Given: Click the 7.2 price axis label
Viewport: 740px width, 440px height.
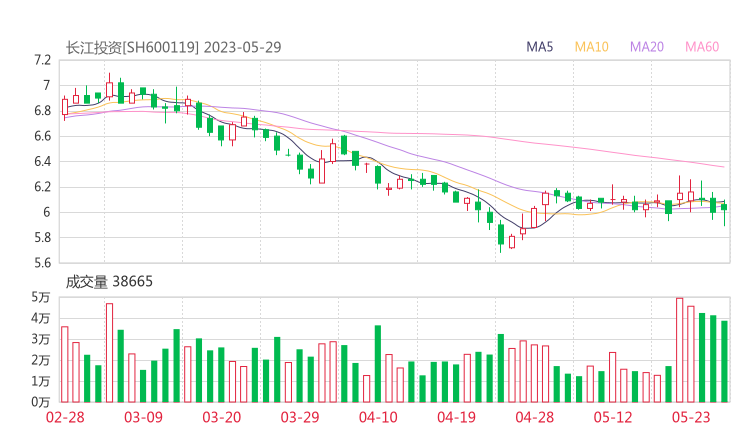Looking at the screenshot, I should click(42, 60).
